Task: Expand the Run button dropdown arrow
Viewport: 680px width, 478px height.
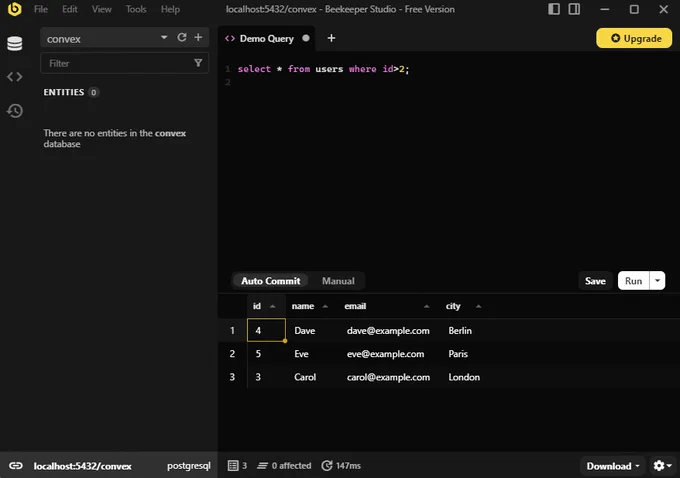Action: coord(657,281)
